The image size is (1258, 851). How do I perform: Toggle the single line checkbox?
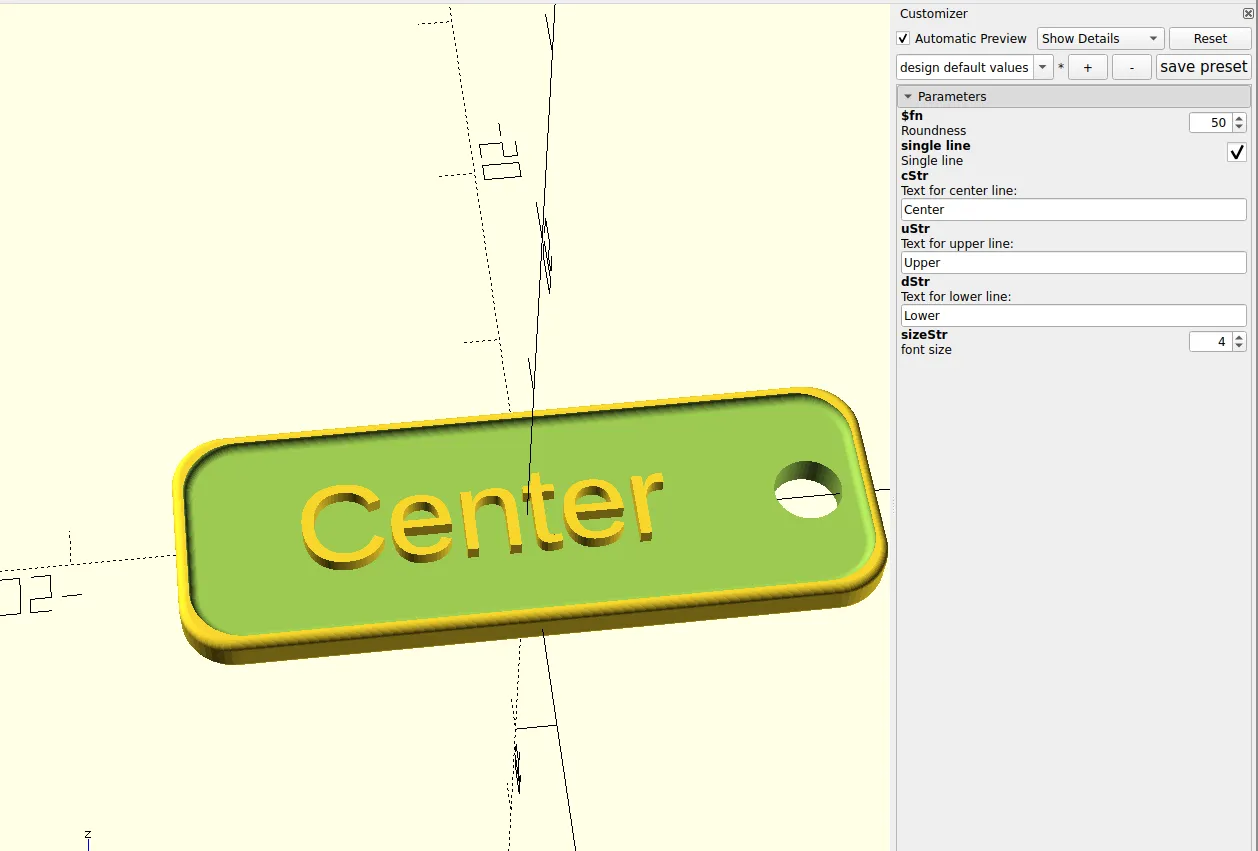(x=1237, y=152)
